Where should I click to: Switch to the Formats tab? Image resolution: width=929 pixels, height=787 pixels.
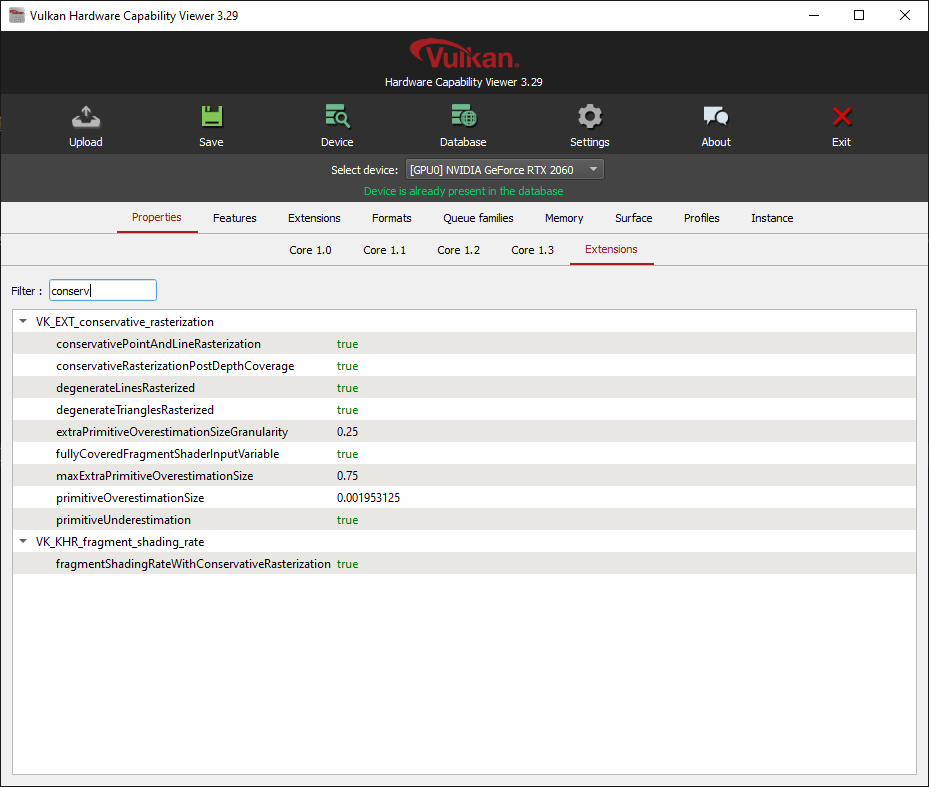[392, 218]
